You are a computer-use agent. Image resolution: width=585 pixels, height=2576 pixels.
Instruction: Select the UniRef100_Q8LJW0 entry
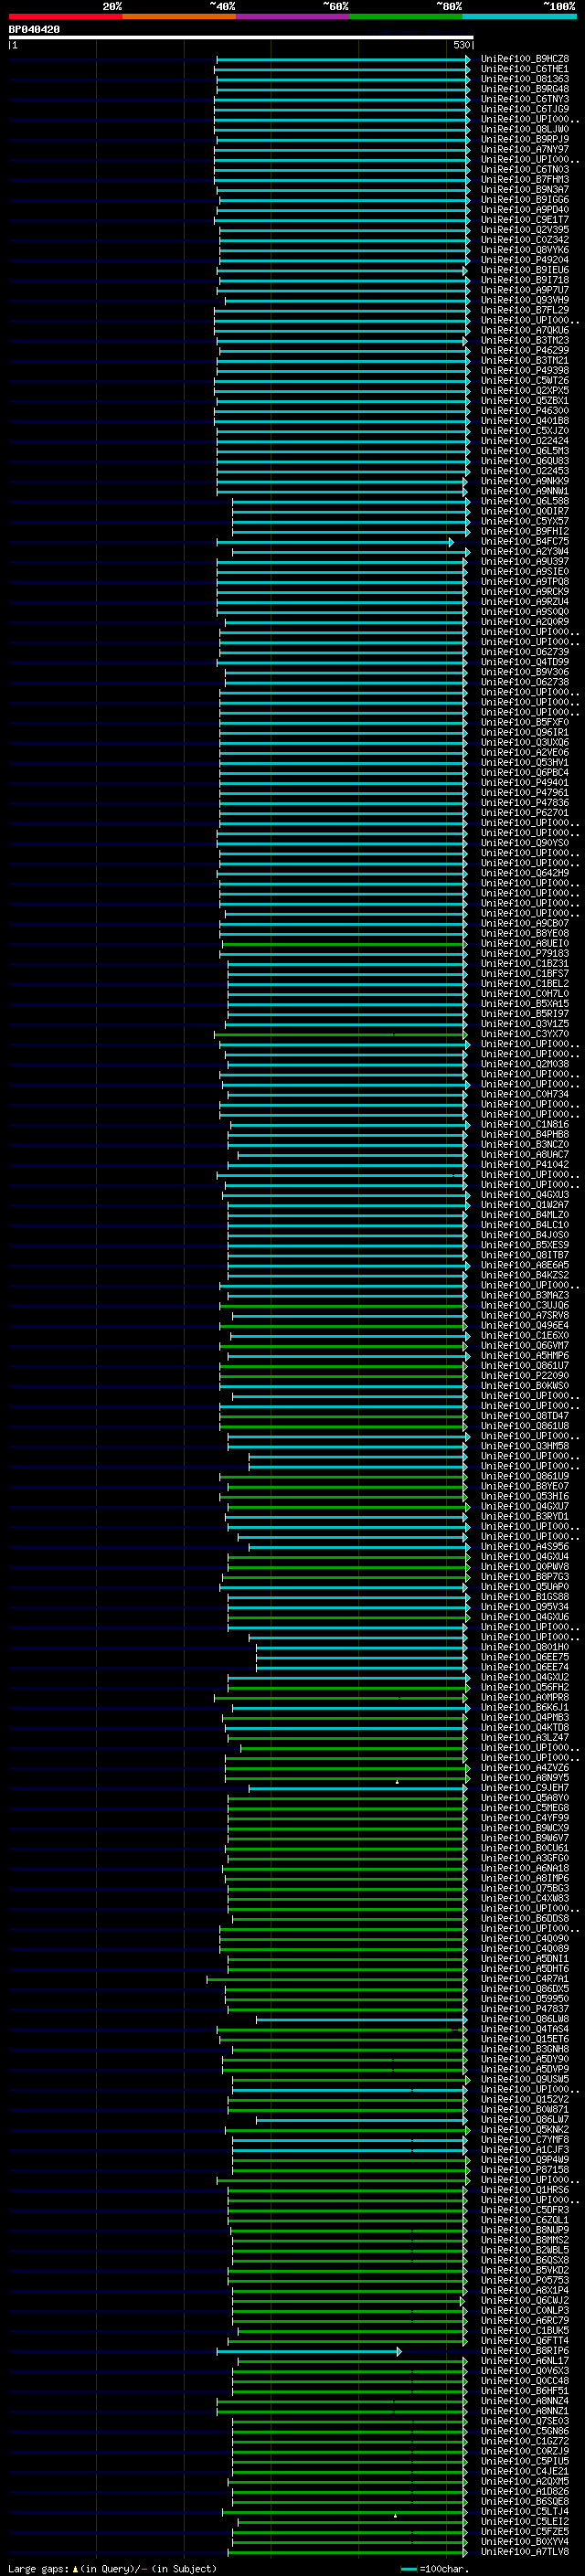point(524,129)
